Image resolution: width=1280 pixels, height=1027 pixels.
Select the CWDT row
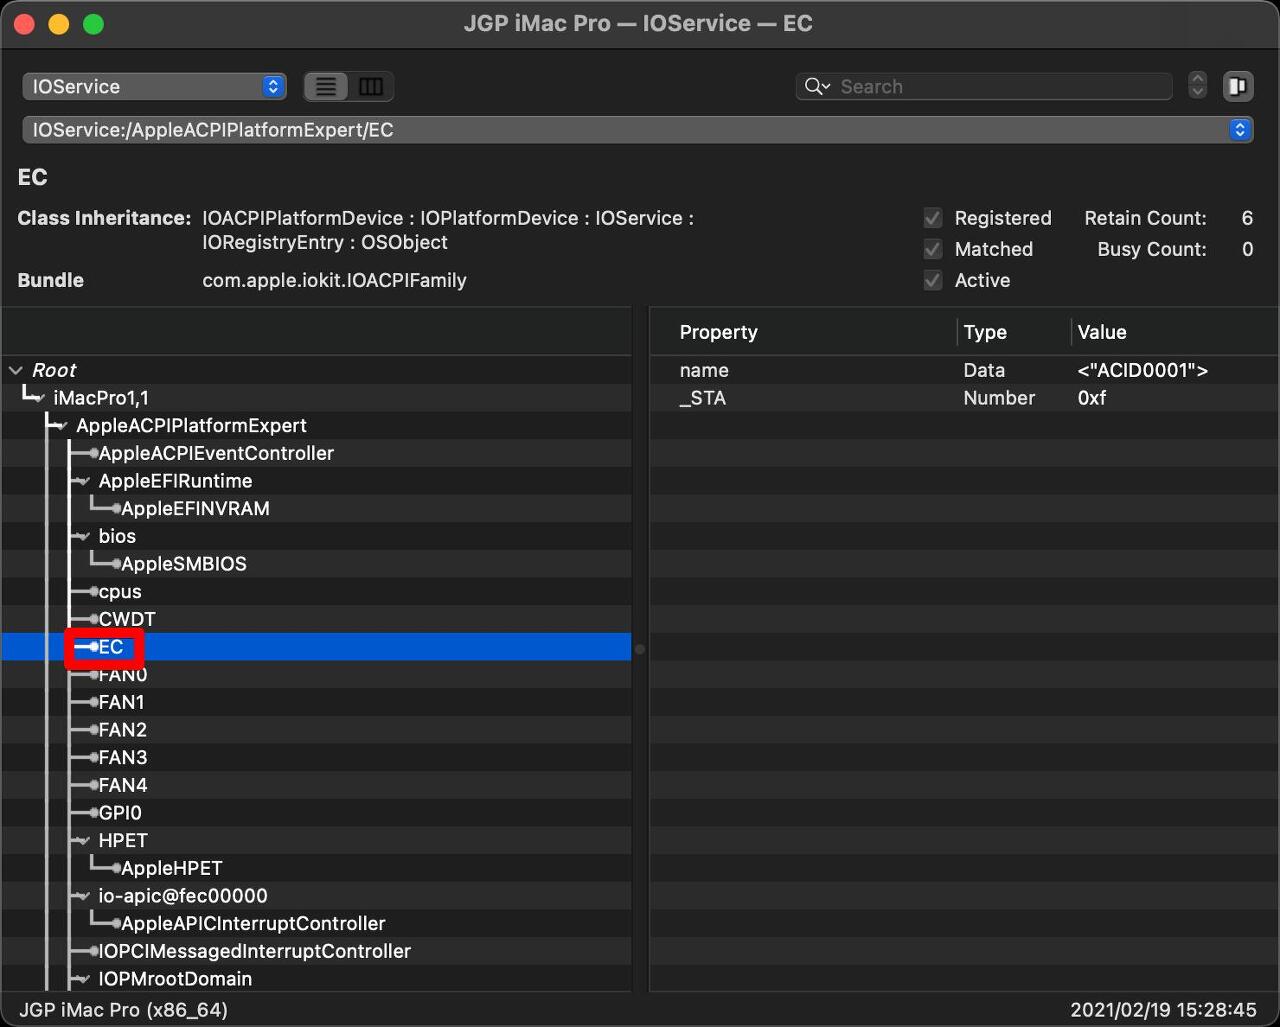pyautogui.click(x=316, y=619)
